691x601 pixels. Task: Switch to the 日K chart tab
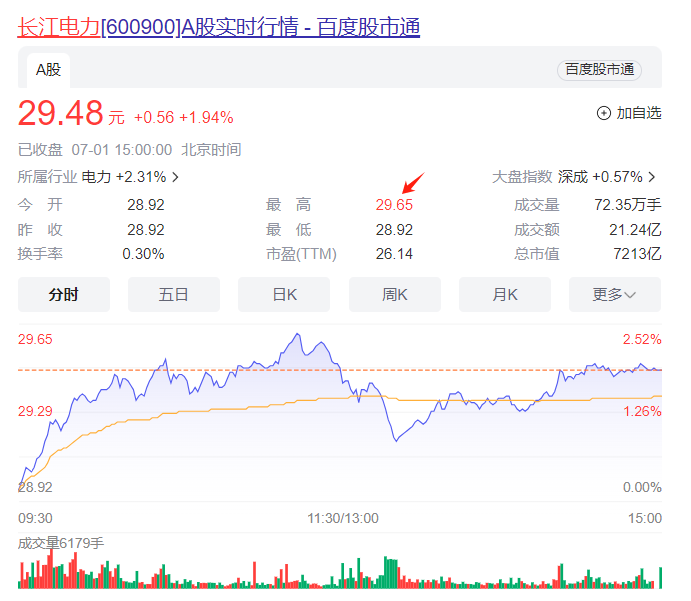point(284,294)
